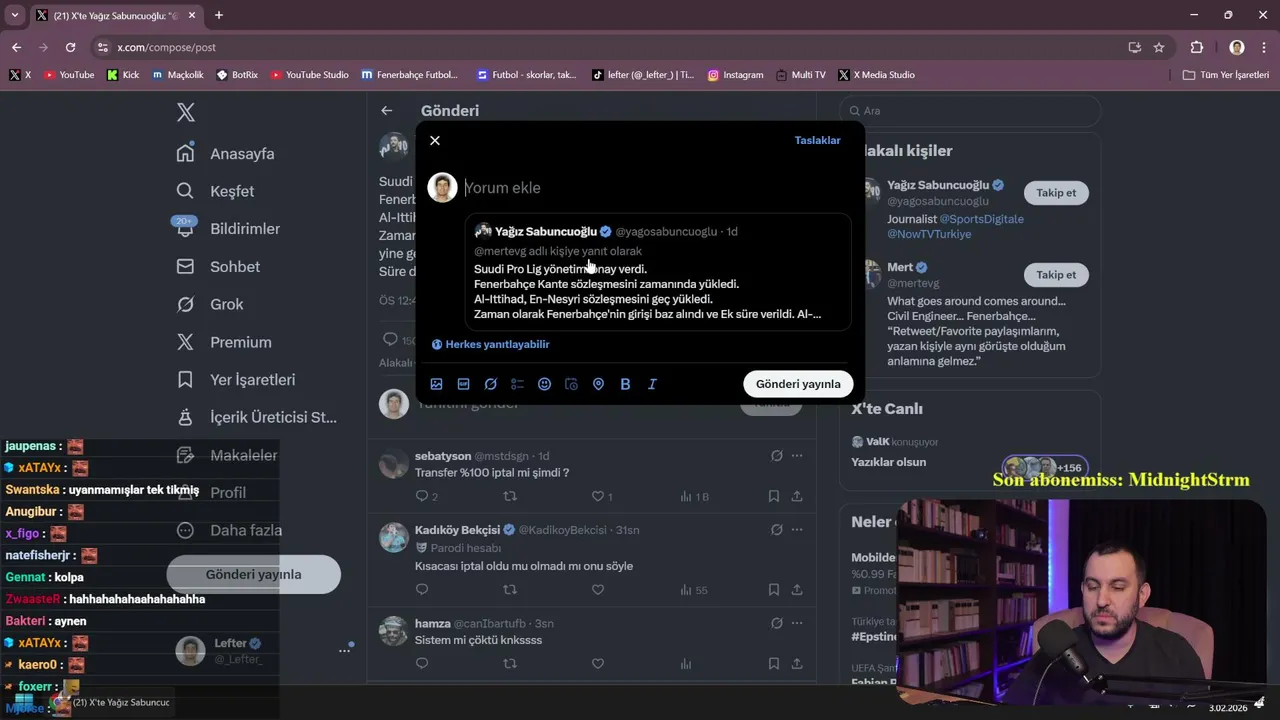The image size is (1280, 720).
Task: Follow Yağız Sabuncuoğlu with Takip et
Action: coord(1056,193)
